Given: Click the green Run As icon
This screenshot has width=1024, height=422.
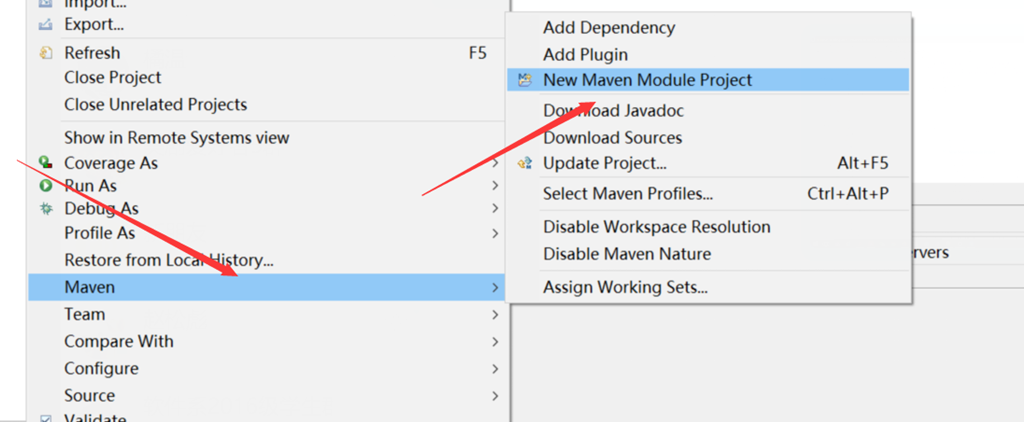Looking at the screenshot, I should 45,186.
